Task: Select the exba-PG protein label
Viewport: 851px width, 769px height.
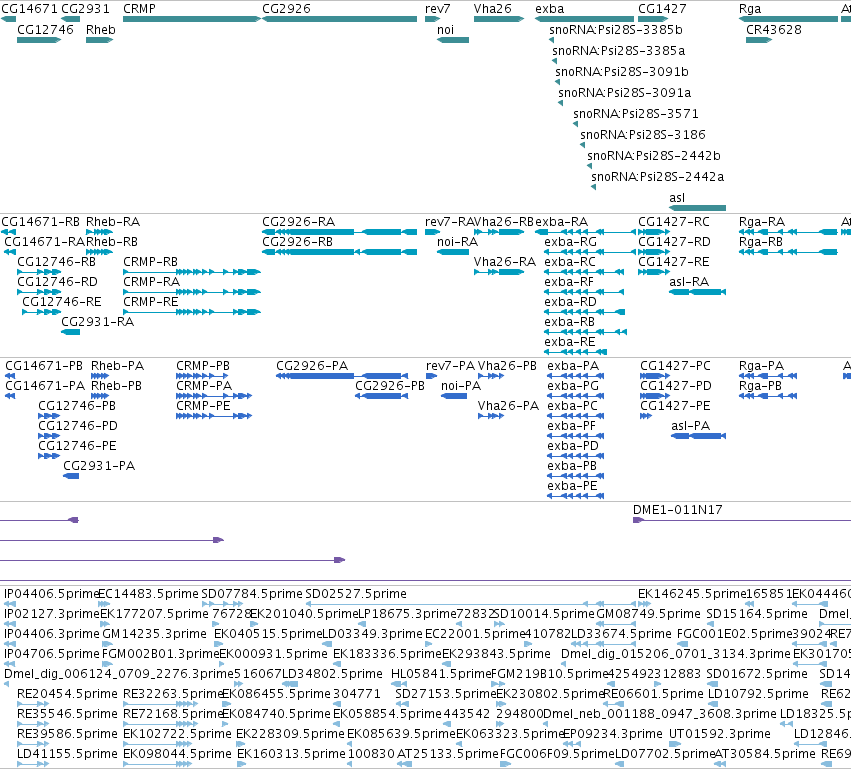Action: click(573, 386)
